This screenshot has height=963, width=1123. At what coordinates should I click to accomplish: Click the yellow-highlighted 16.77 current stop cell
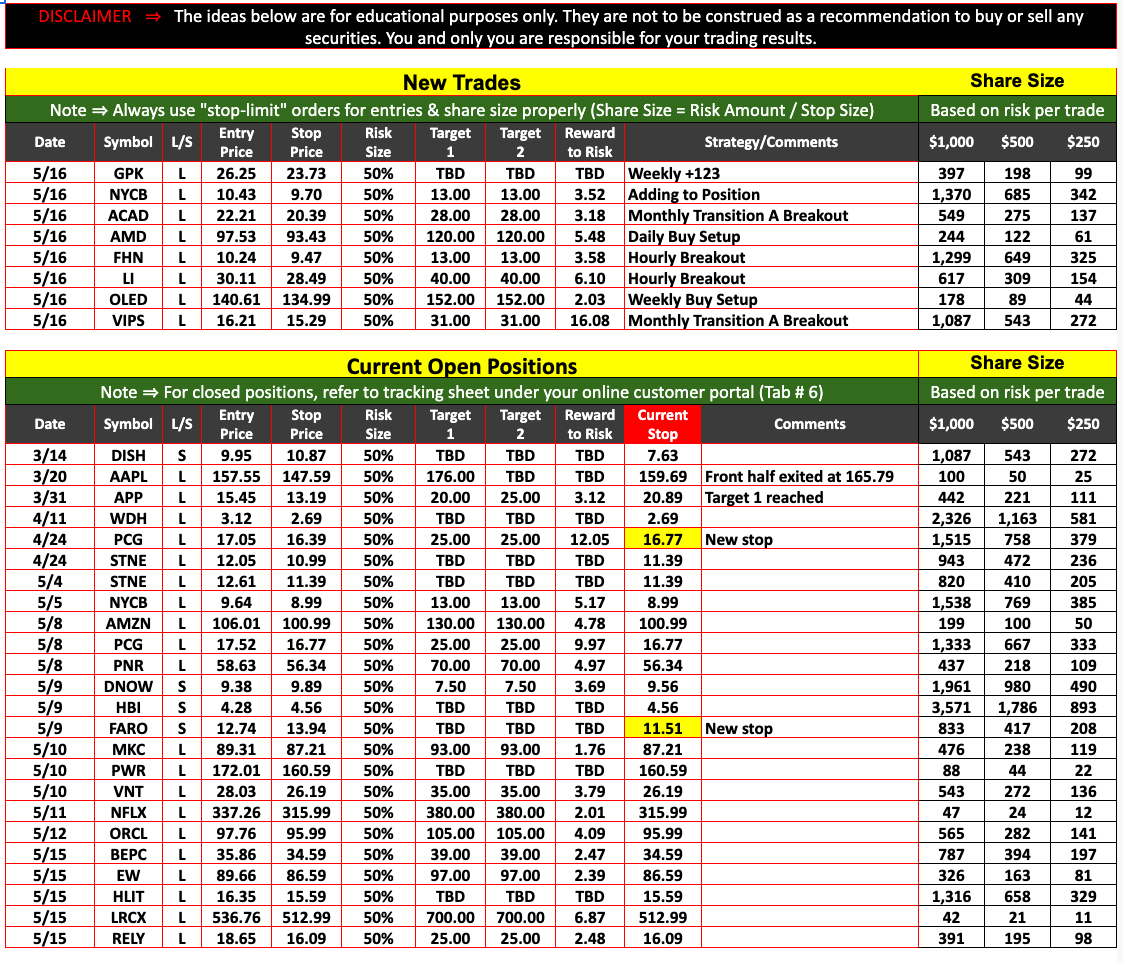tap(662, 540)
